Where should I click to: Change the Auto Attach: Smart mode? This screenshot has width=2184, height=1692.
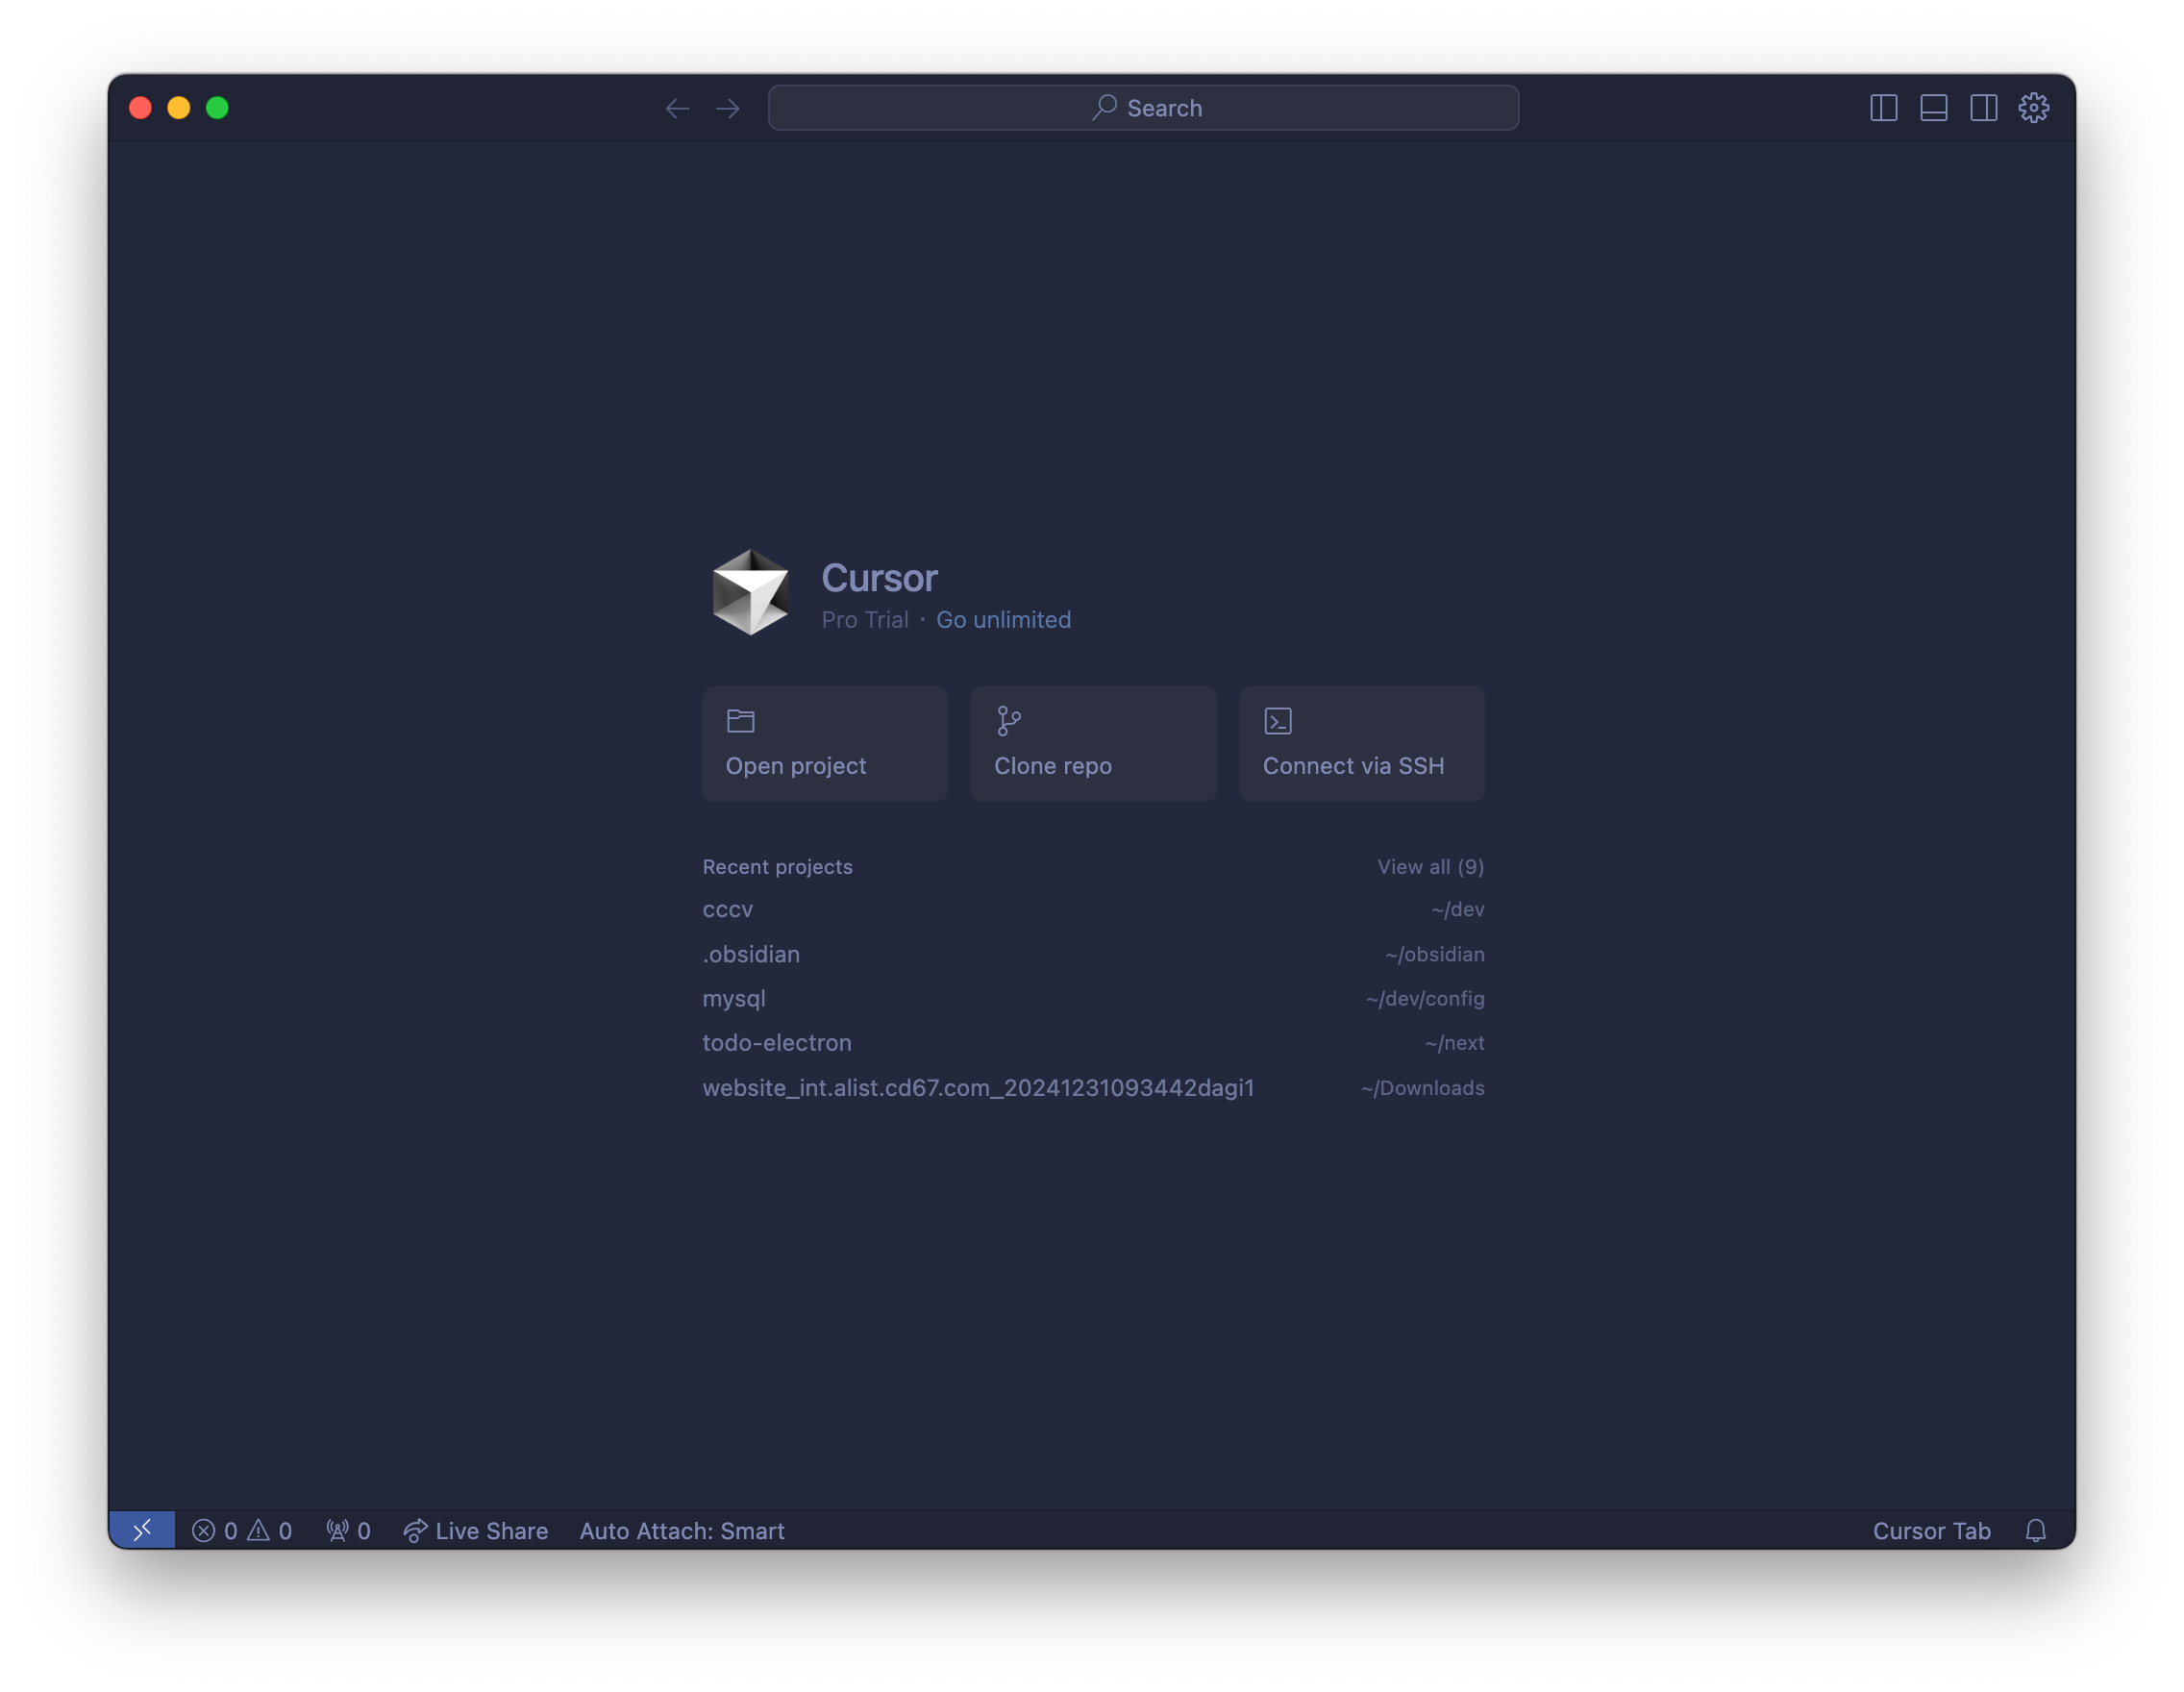682,1531
